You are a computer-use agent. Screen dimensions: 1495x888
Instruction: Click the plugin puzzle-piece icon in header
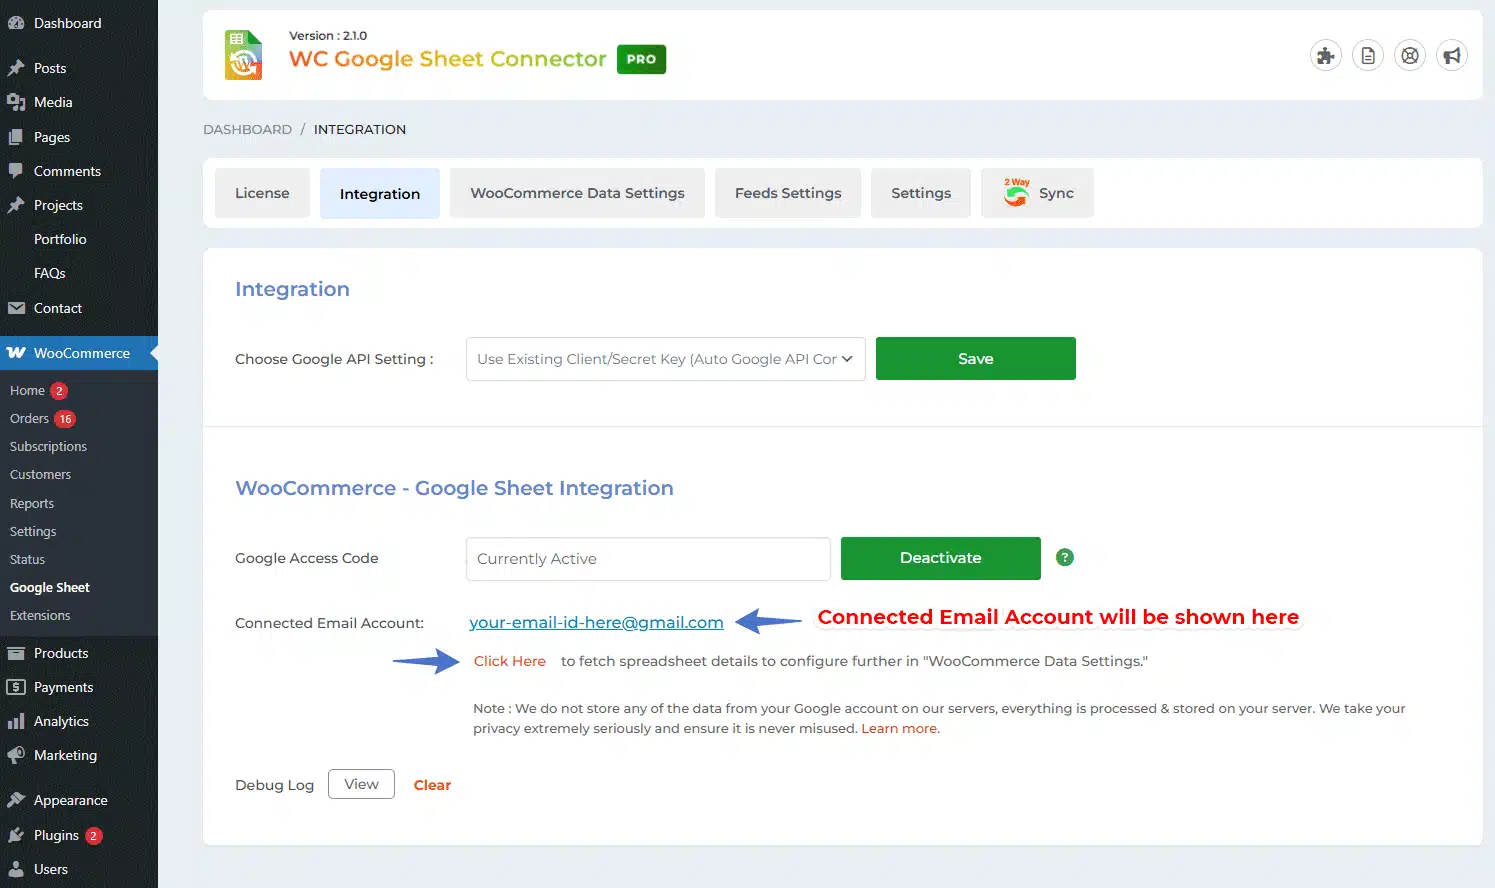point(1325,56)
